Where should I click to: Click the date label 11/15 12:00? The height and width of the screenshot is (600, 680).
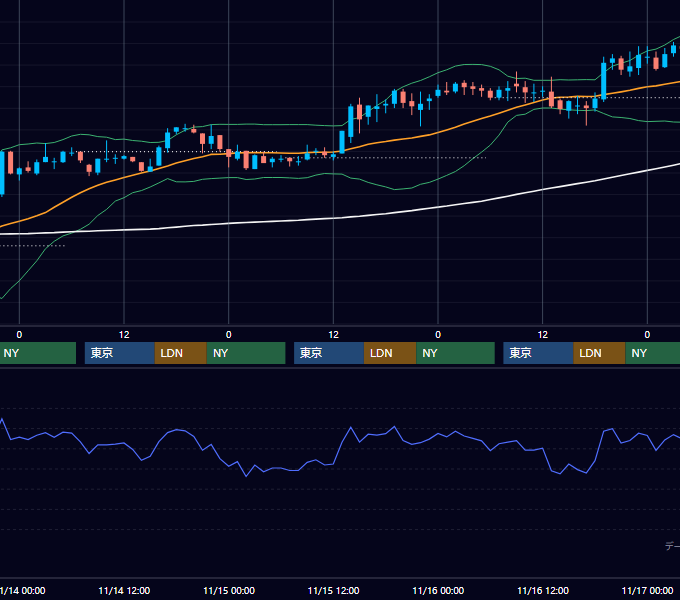coord(333,590)
